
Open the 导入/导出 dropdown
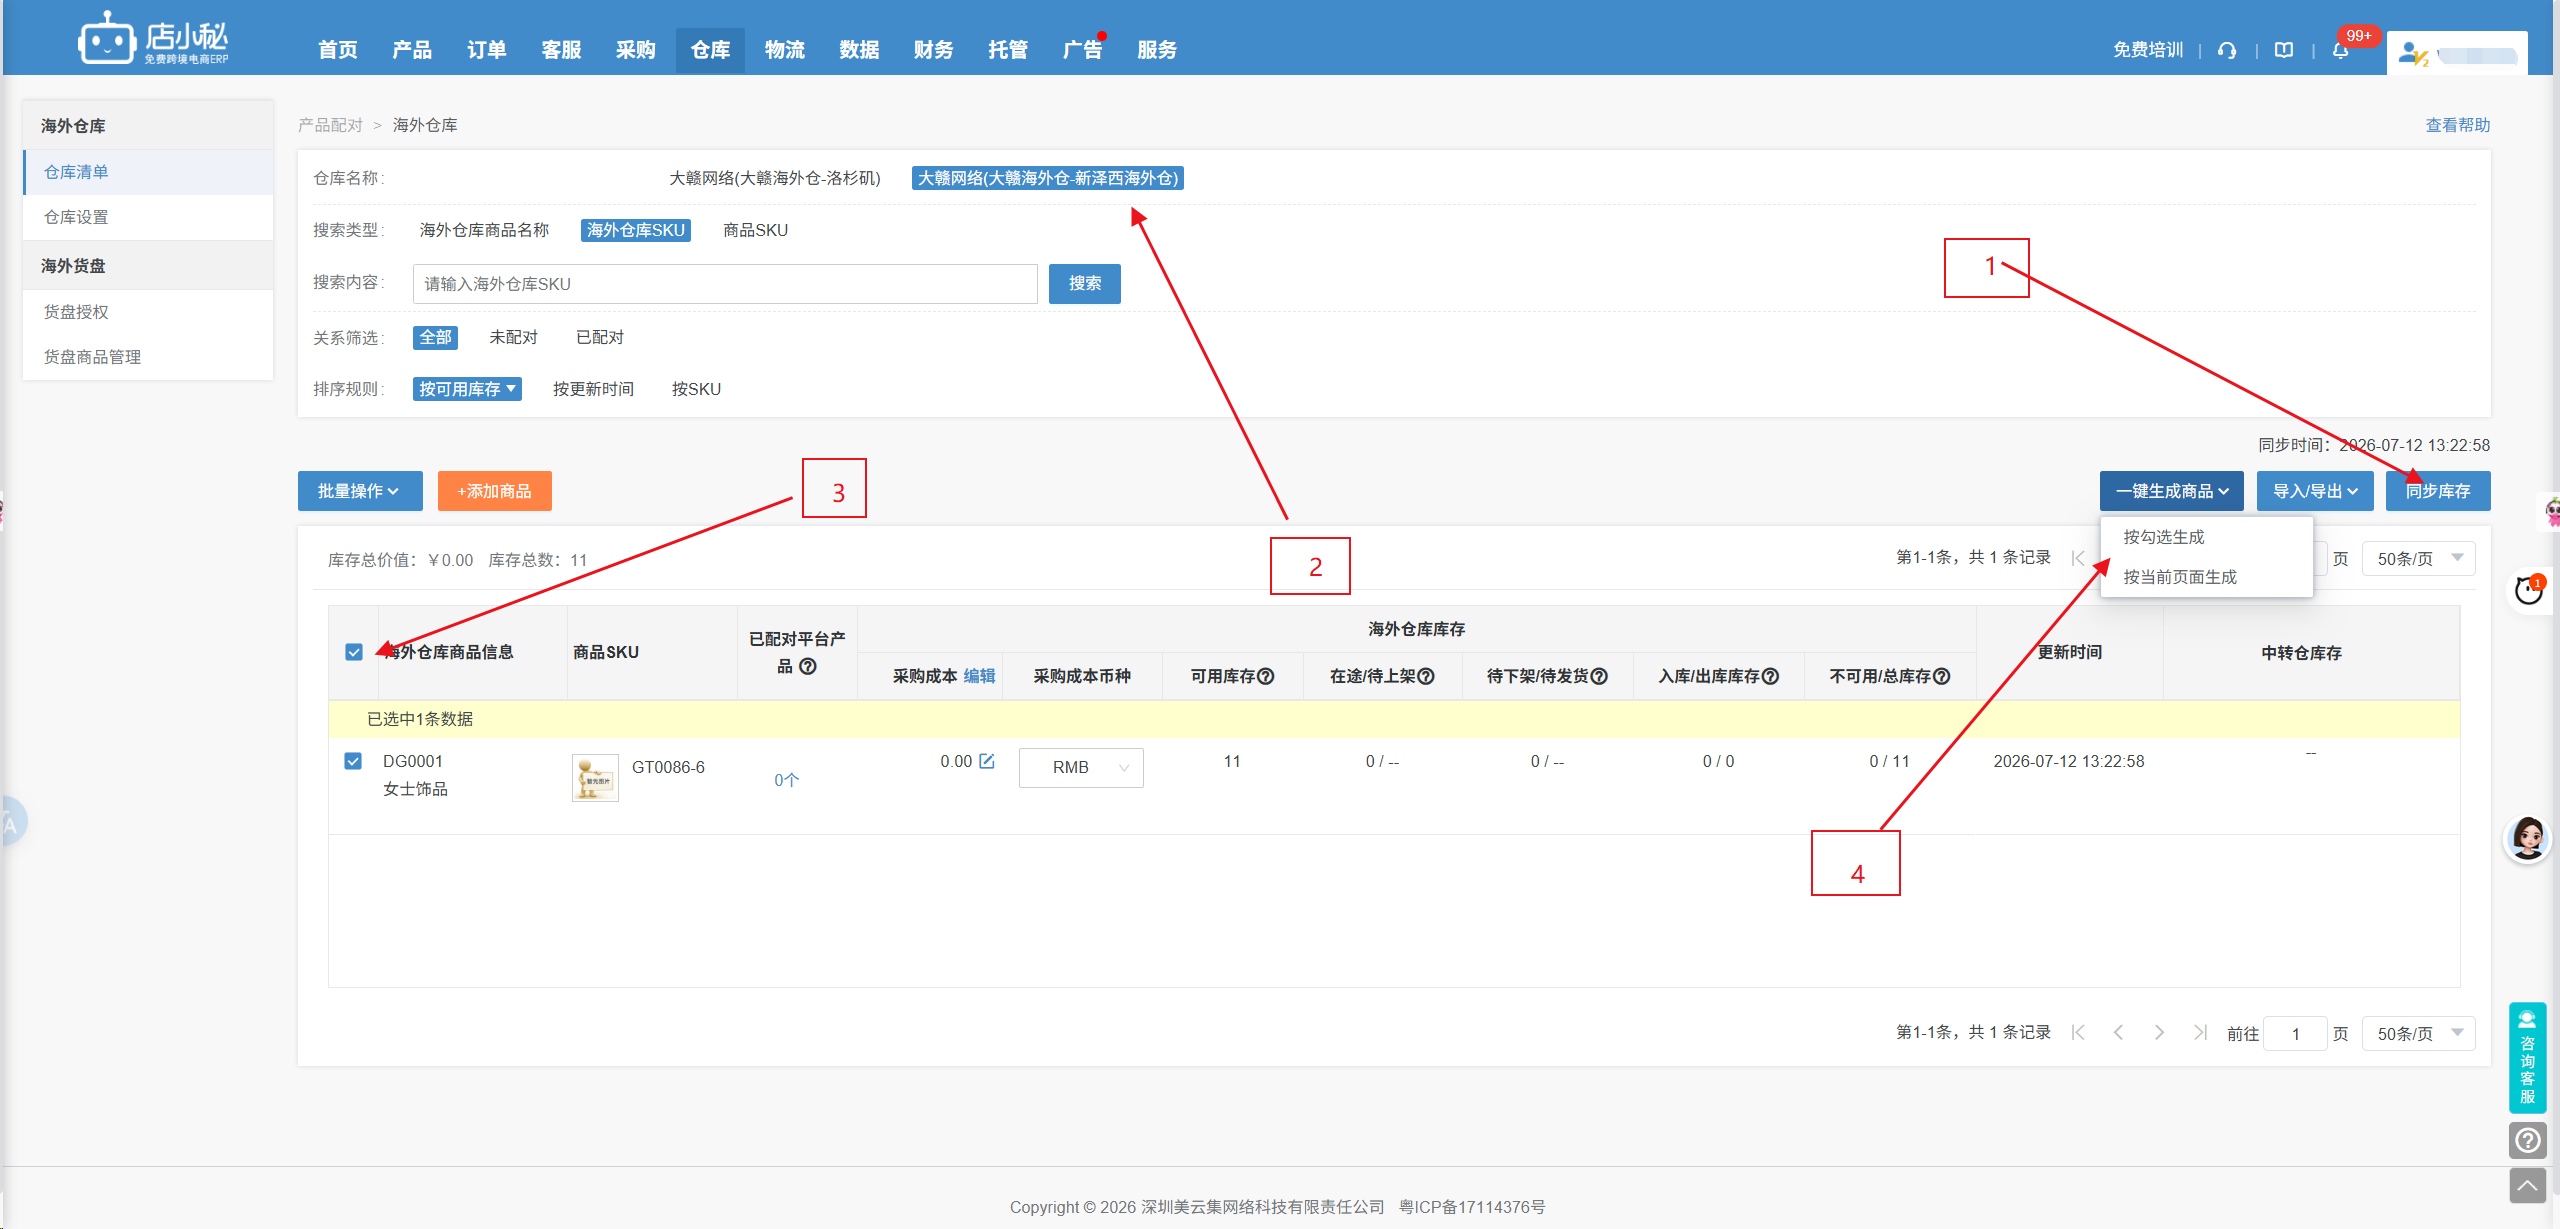[2315, 491]
